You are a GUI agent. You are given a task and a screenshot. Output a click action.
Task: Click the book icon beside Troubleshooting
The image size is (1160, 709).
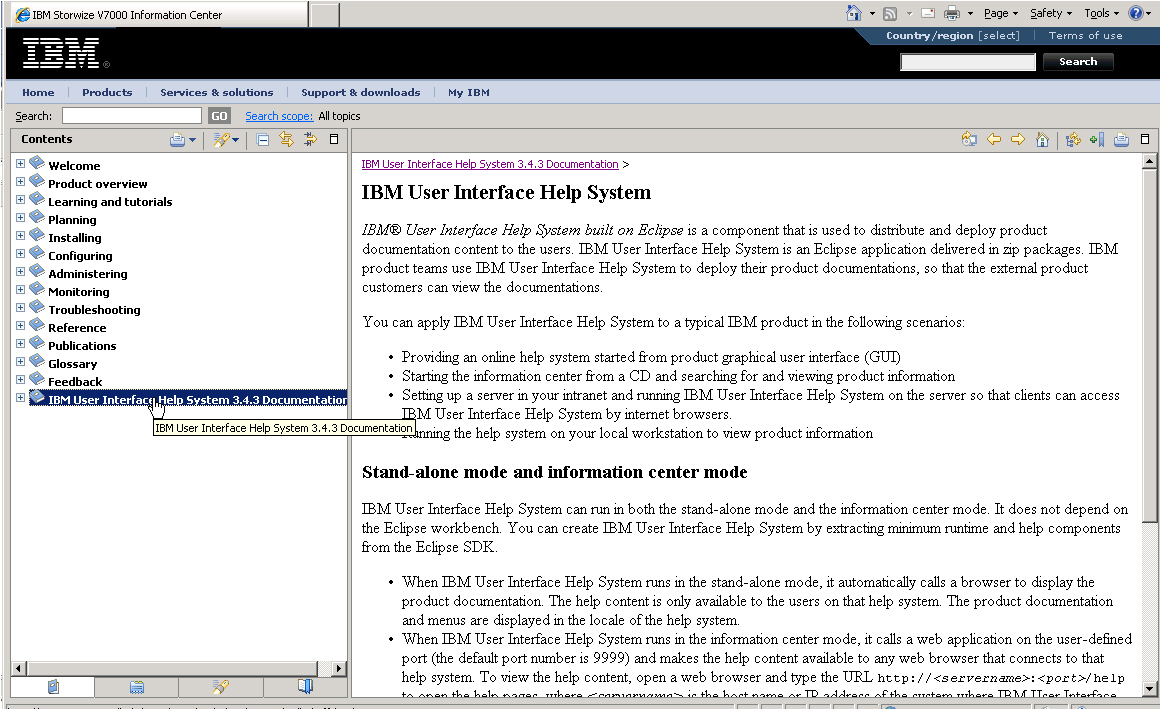[37, 306]
